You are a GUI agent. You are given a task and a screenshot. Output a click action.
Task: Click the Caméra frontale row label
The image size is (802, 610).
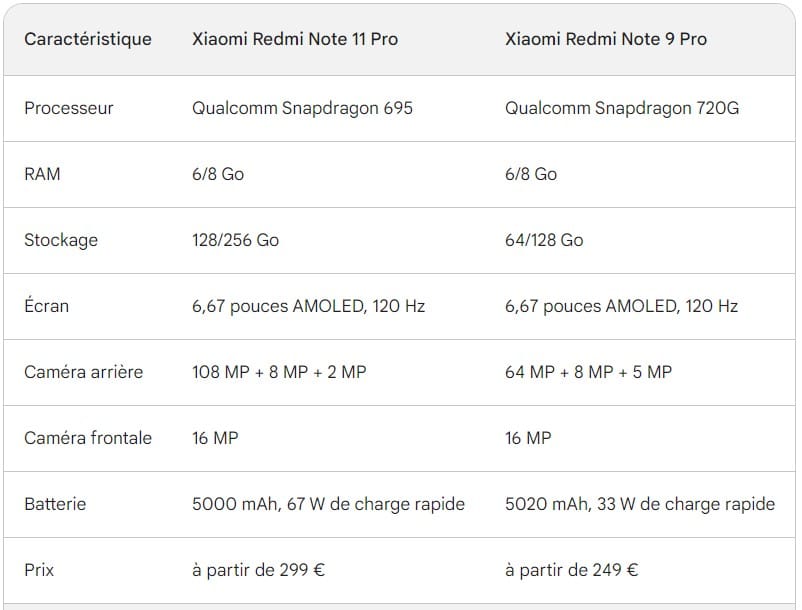88,438
